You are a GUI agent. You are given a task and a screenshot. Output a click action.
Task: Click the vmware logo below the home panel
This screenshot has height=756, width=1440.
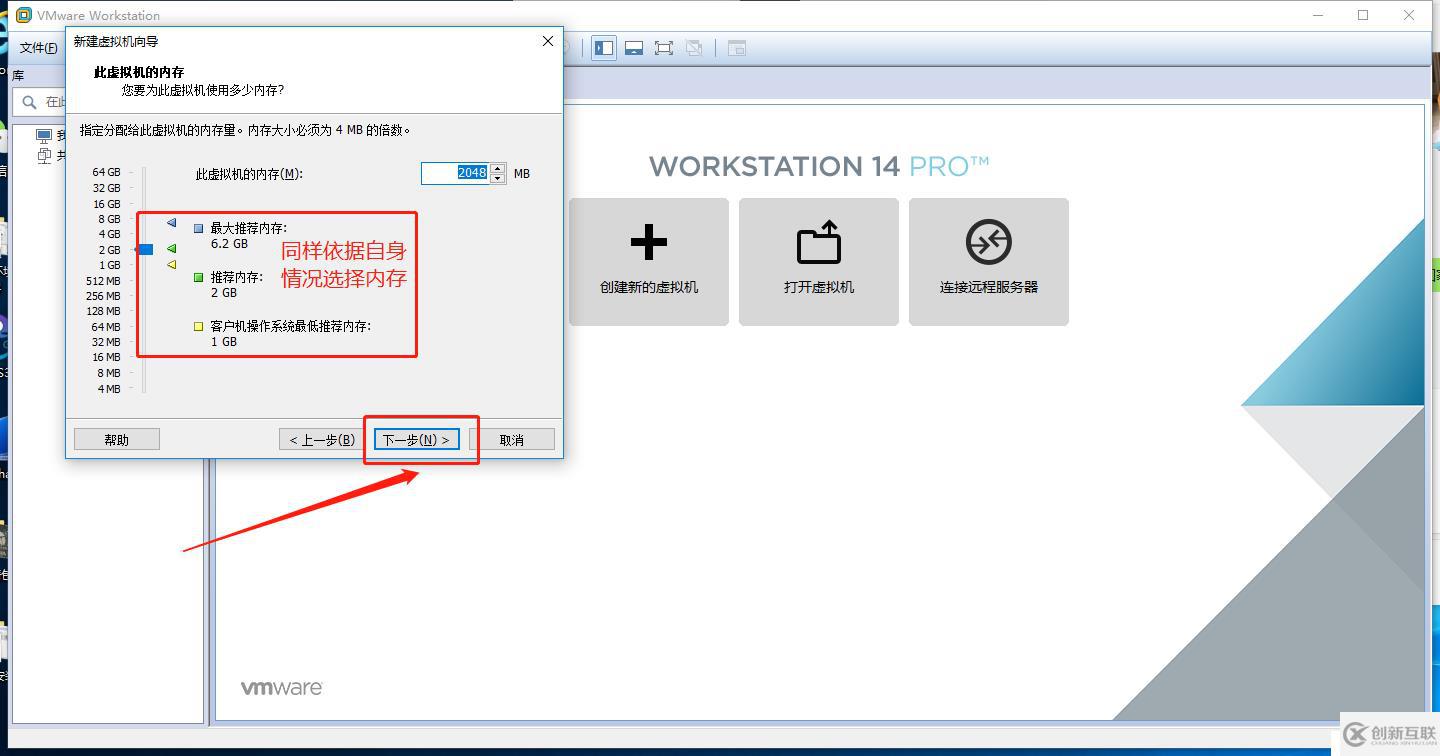tap(281, 686)
